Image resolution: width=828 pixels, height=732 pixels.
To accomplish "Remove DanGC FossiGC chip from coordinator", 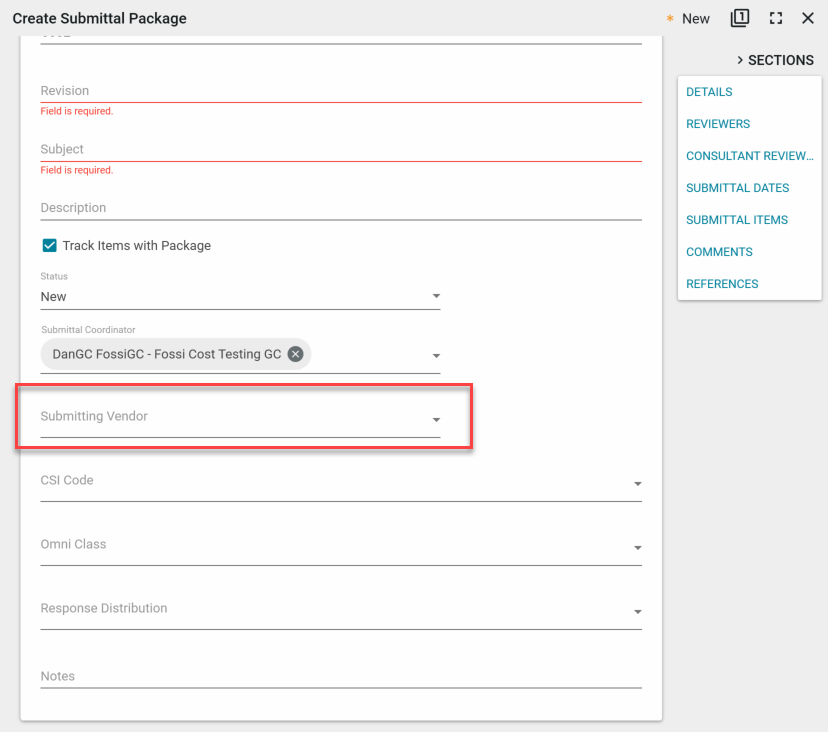I will 295,354.
